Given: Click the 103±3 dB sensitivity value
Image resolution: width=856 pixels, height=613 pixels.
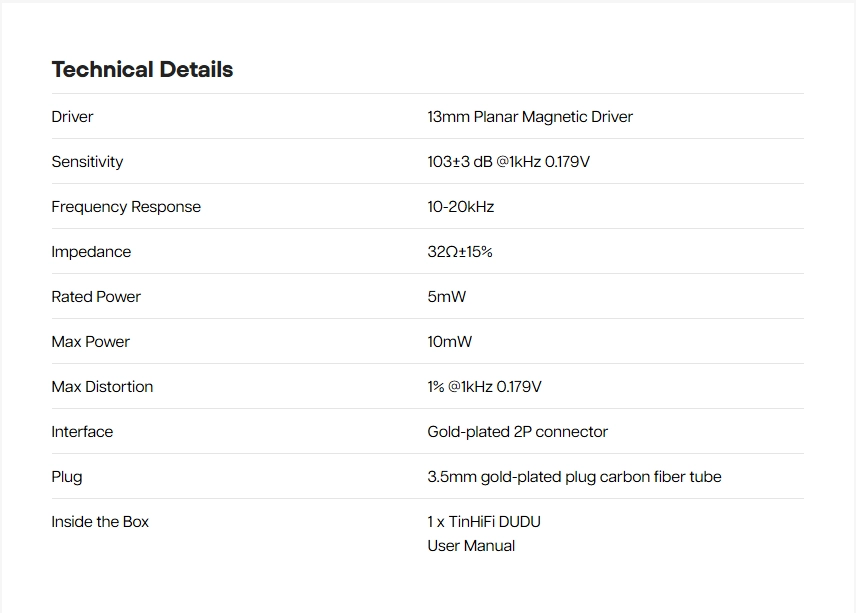Looking at the screenshot, I should pyautogui.click(x=508, y=162).
